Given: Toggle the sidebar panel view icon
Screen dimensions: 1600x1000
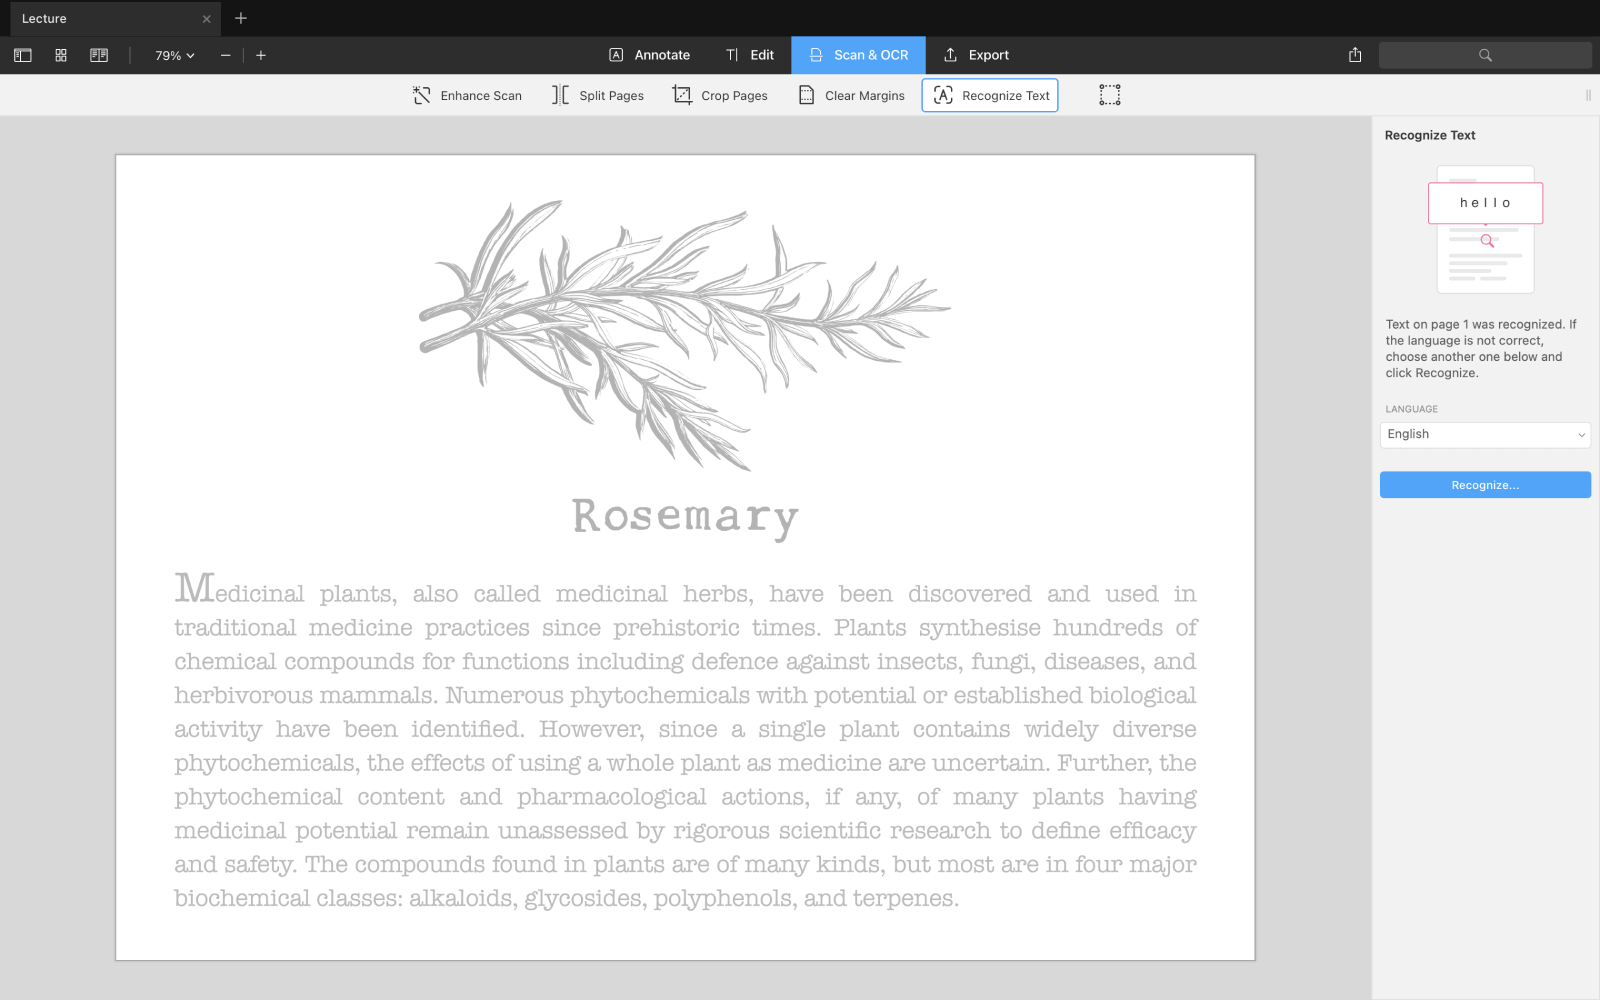Looking at the screenshot, I should 23,56.
